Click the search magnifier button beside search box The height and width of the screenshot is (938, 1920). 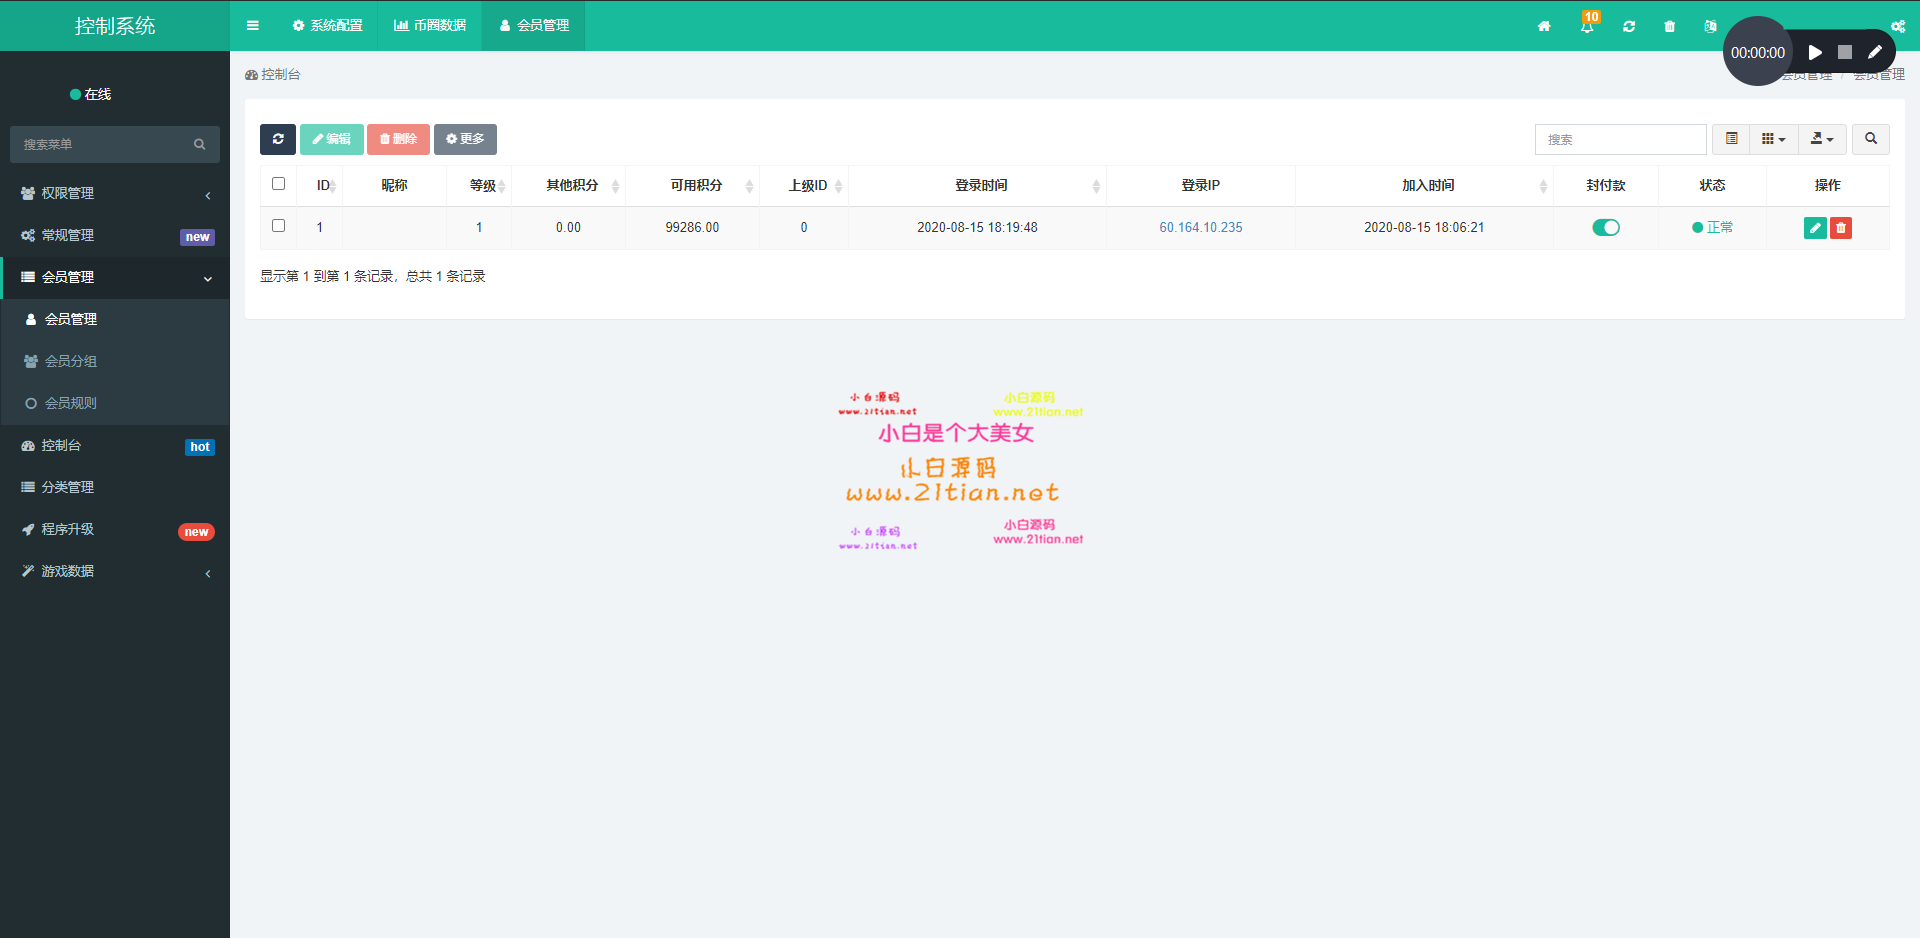point(1870,139)
